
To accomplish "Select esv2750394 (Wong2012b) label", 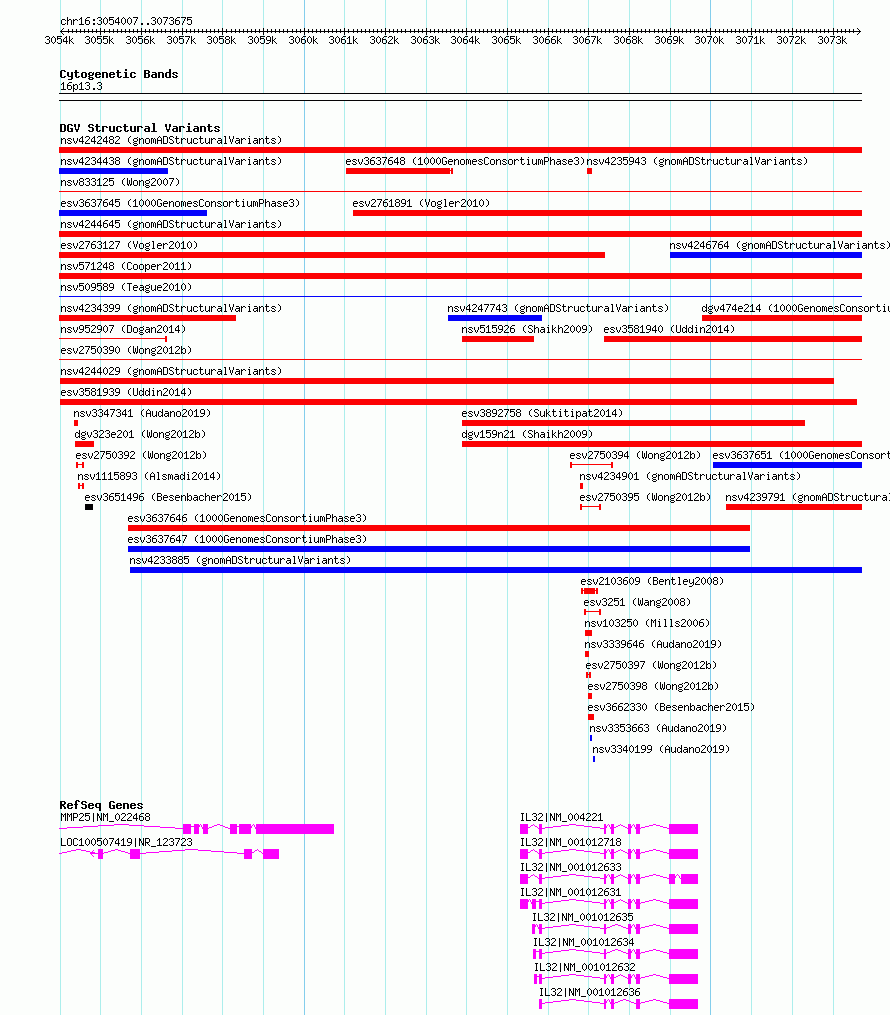I will point(635,456).
